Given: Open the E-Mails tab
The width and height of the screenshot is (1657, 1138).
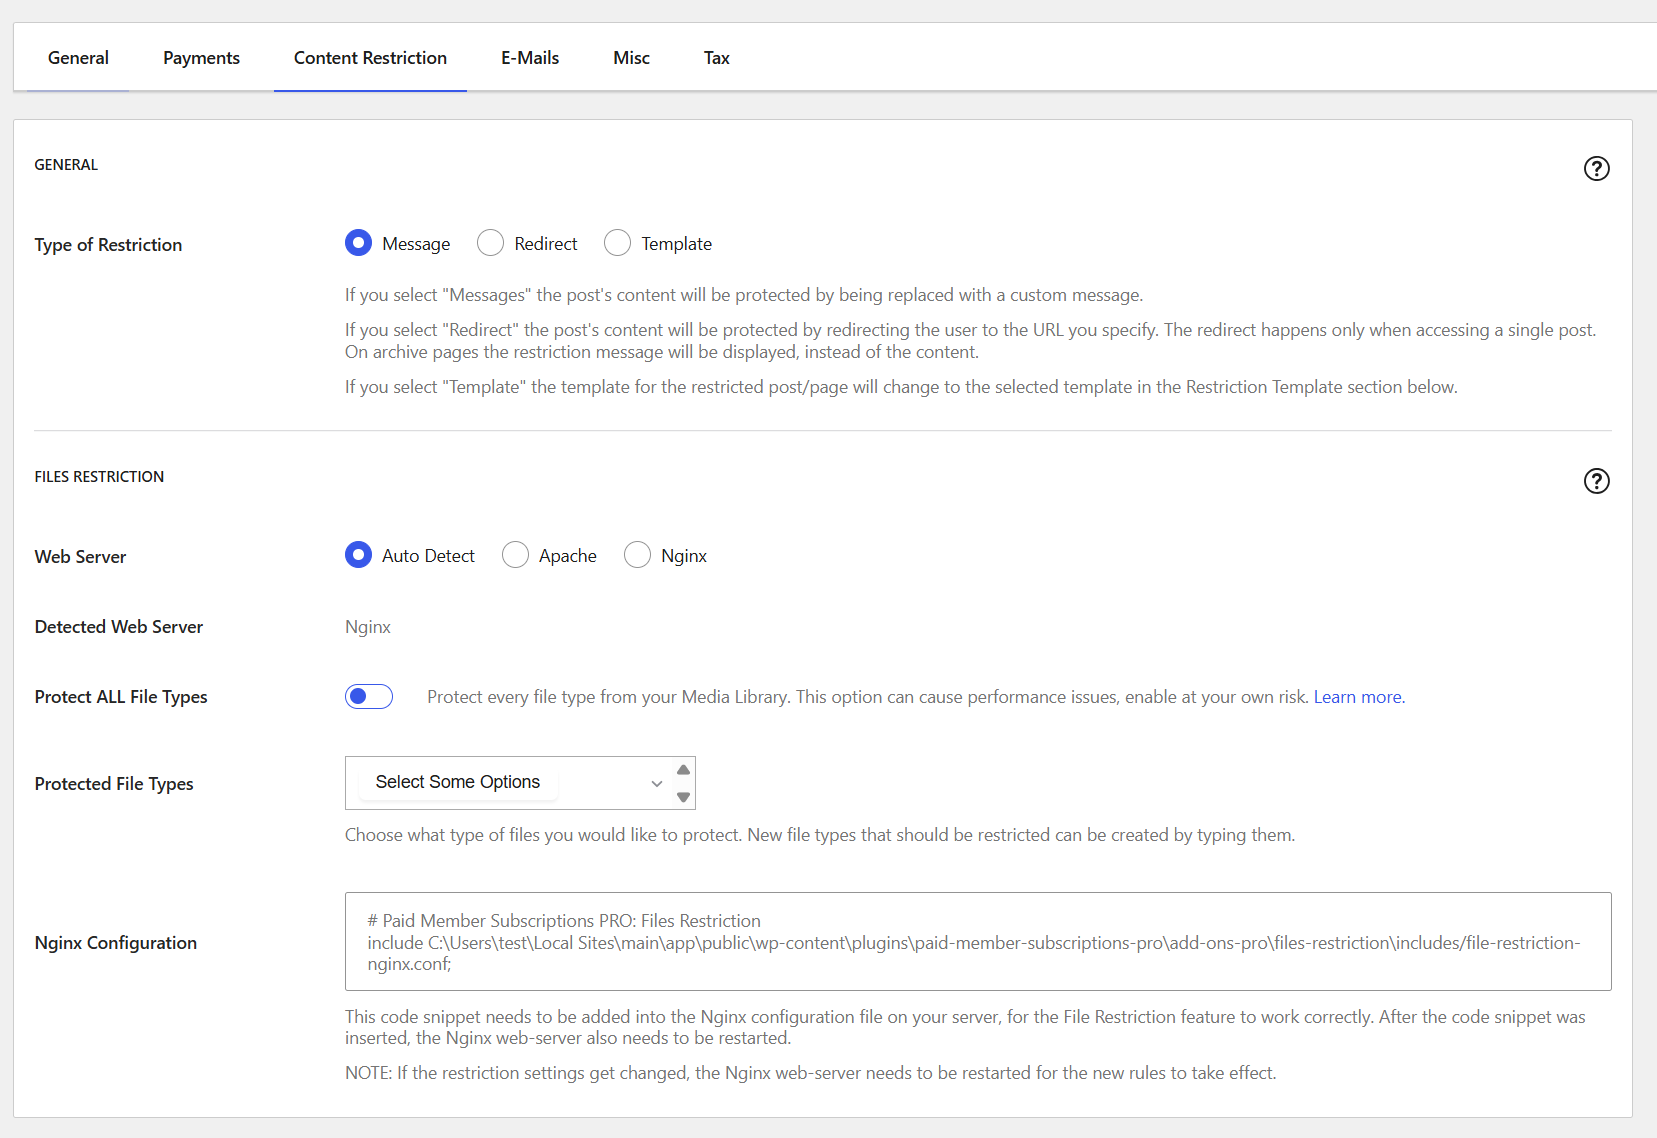Looking at the screenshot, I should coord(530,58).
